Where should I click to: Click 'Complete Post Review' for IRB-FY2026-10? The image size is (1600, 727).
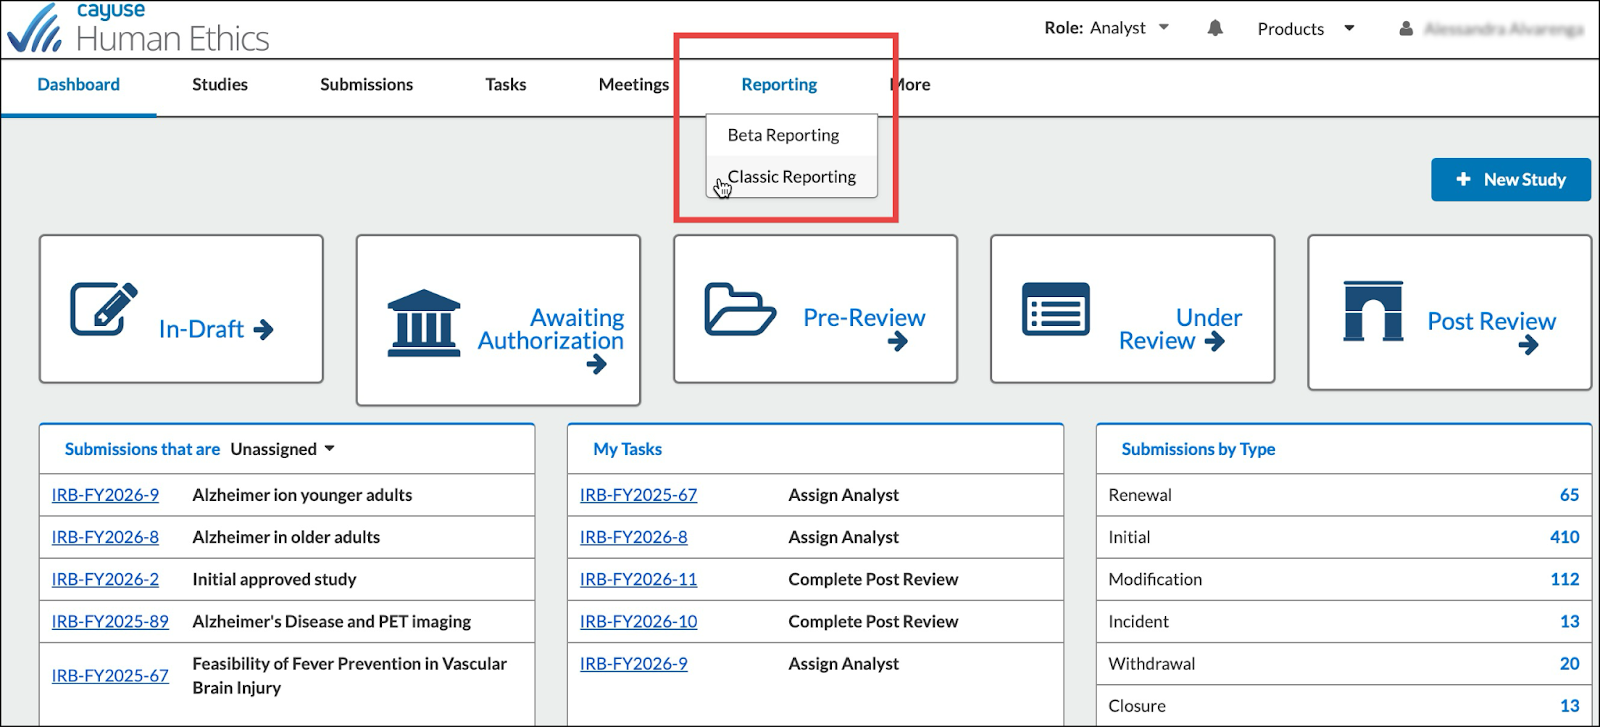click(x=873, y=621)
